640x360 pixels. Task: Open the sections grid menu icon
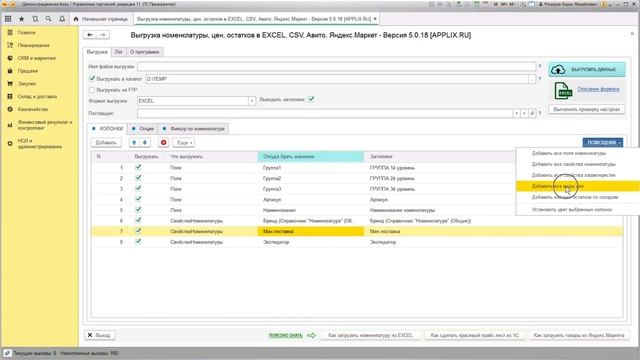pos(8,19)
